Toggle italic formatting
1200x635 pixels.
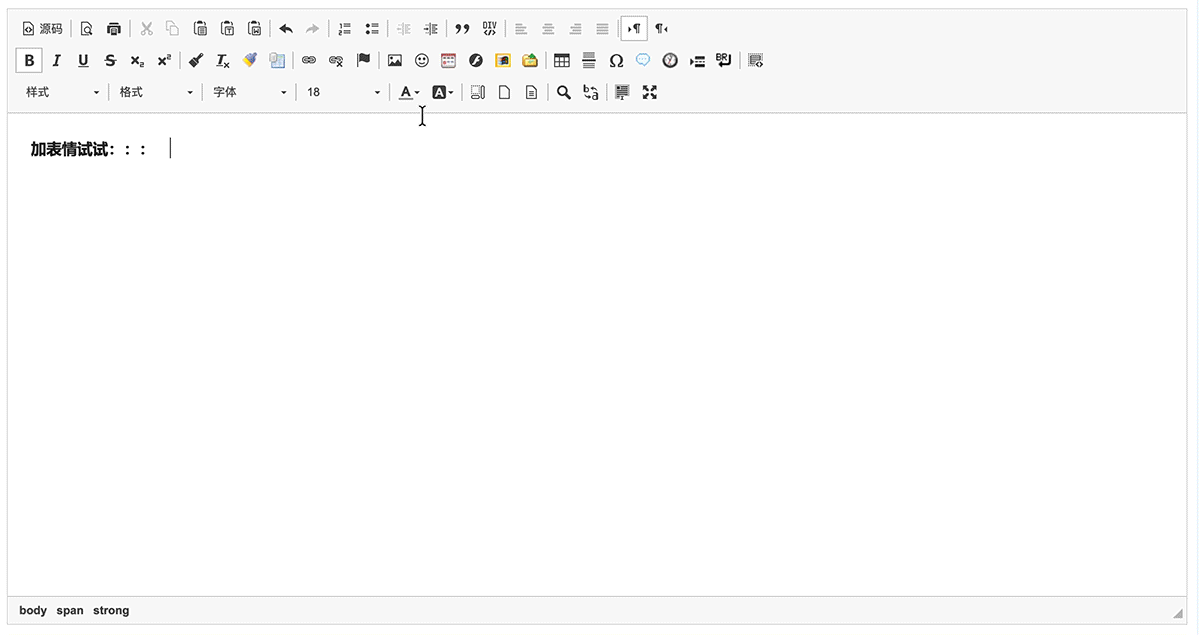point(56,61)
